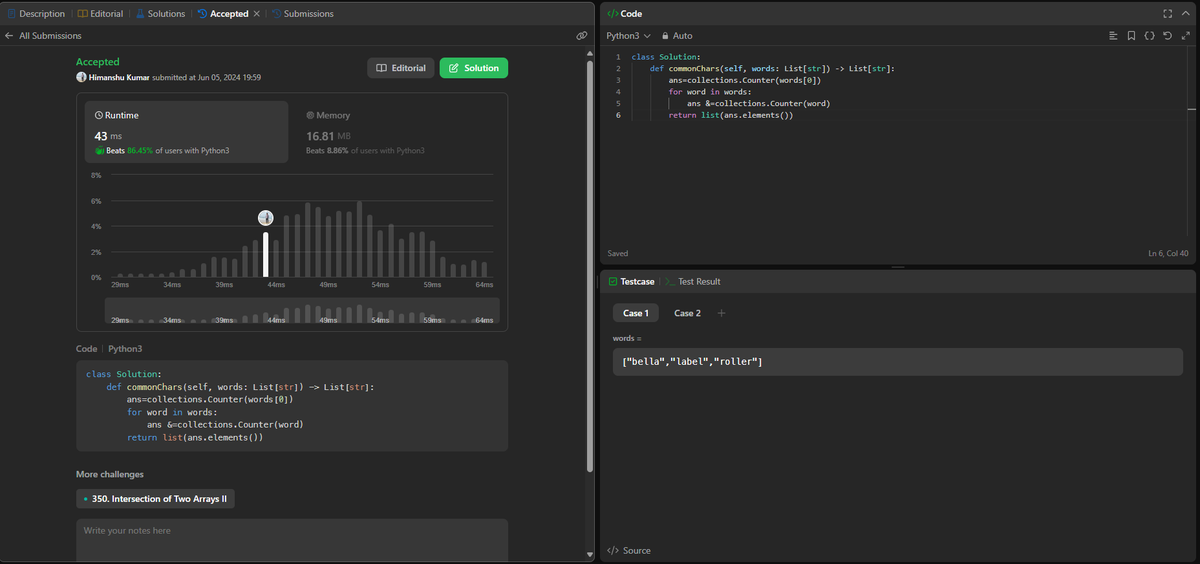The height and width of the screenshot is (564, 1200).
Task: Toggle the Auto lock setting
Action: pyautogui.click(x=677, y=35)
